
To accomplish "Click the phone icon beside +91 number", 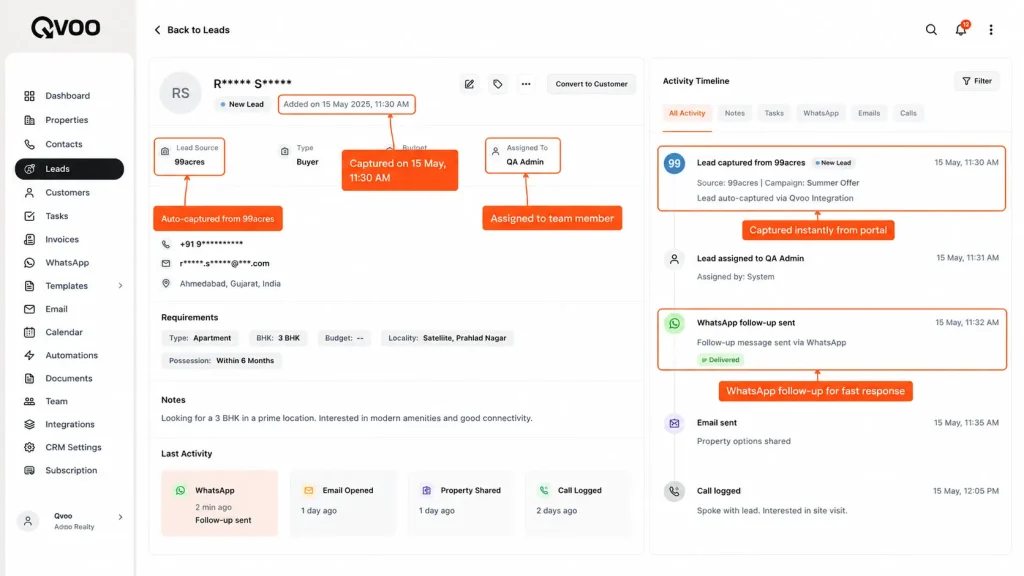I will coord(166,244).
